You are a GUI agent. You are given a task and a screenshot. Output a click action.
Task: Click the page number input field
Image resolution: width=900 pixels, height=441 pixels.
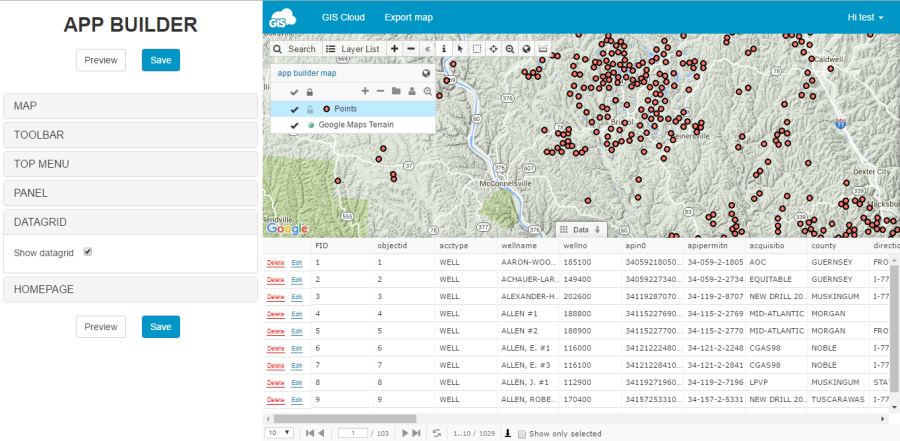(x=352, y=433)
